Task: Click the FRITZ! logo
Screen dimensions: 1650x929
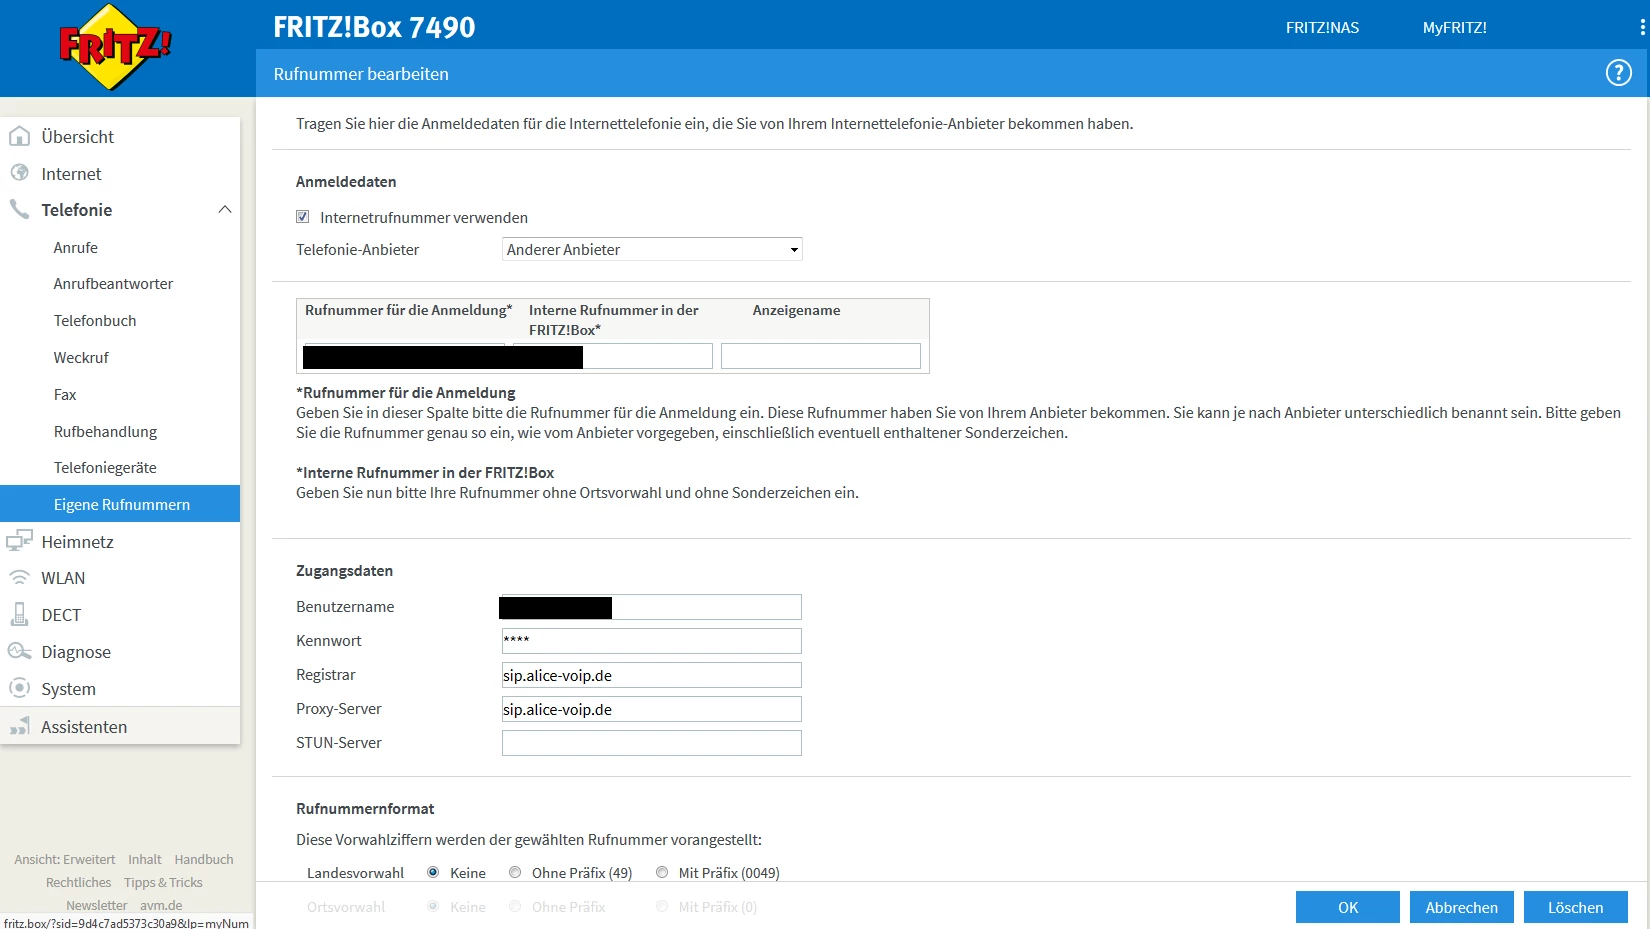Action: click(x=115, y=46)
